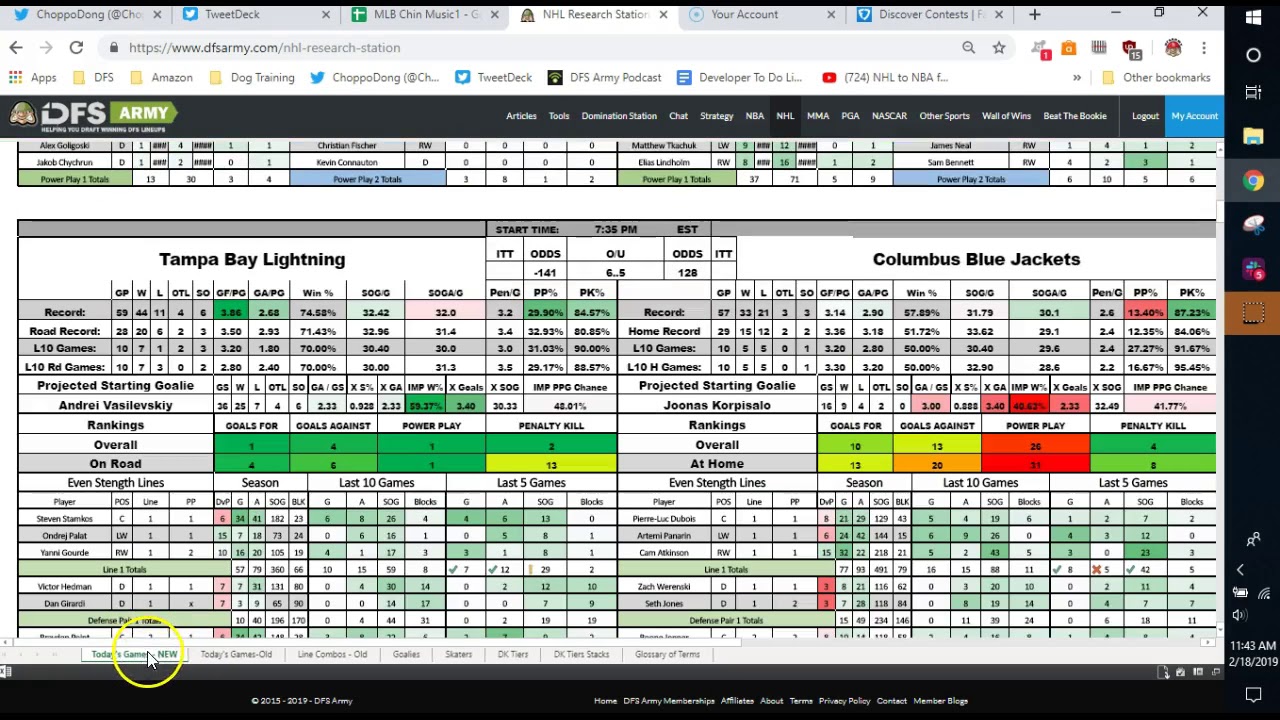The image size is (1280, 720).
Task: Expand the hidden bookmarks chevron
Action: point(1077,77)
